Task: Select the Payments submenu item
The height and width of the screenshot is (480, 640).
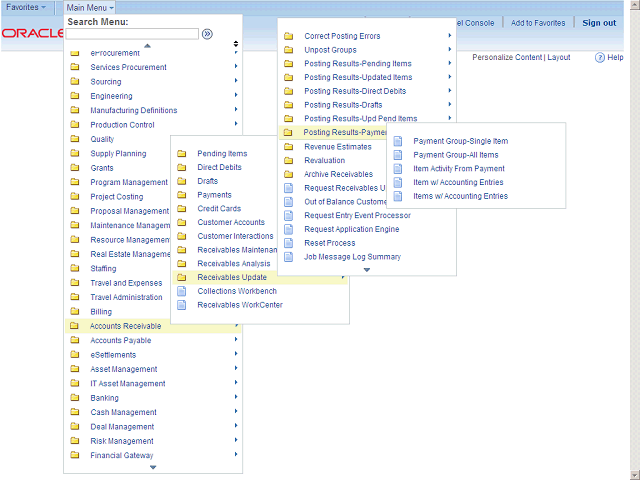Action: 214,195
